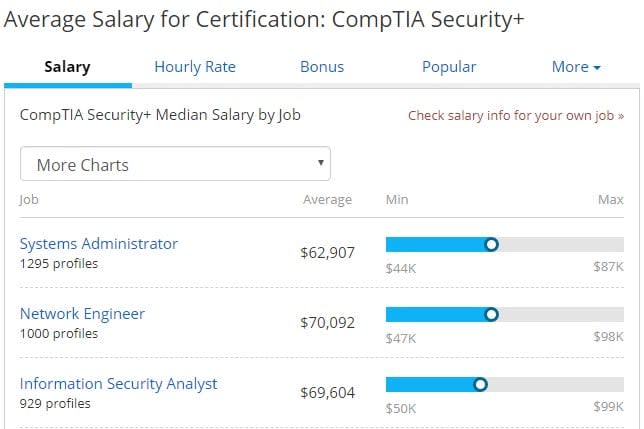Screen dimensions: 644x429
Task: Click Check salary info for your own job
Action: point(516,115)
